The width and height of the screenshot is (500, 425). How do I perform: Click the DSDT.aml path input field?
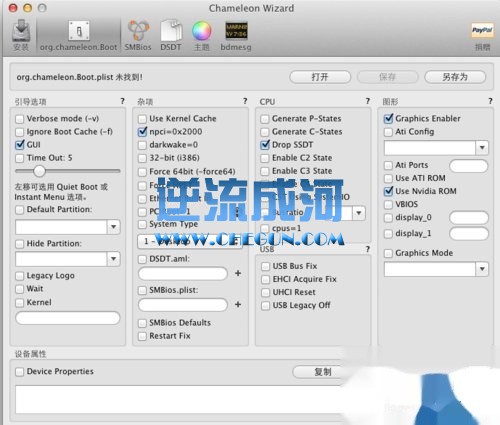(x=183, y=274)
